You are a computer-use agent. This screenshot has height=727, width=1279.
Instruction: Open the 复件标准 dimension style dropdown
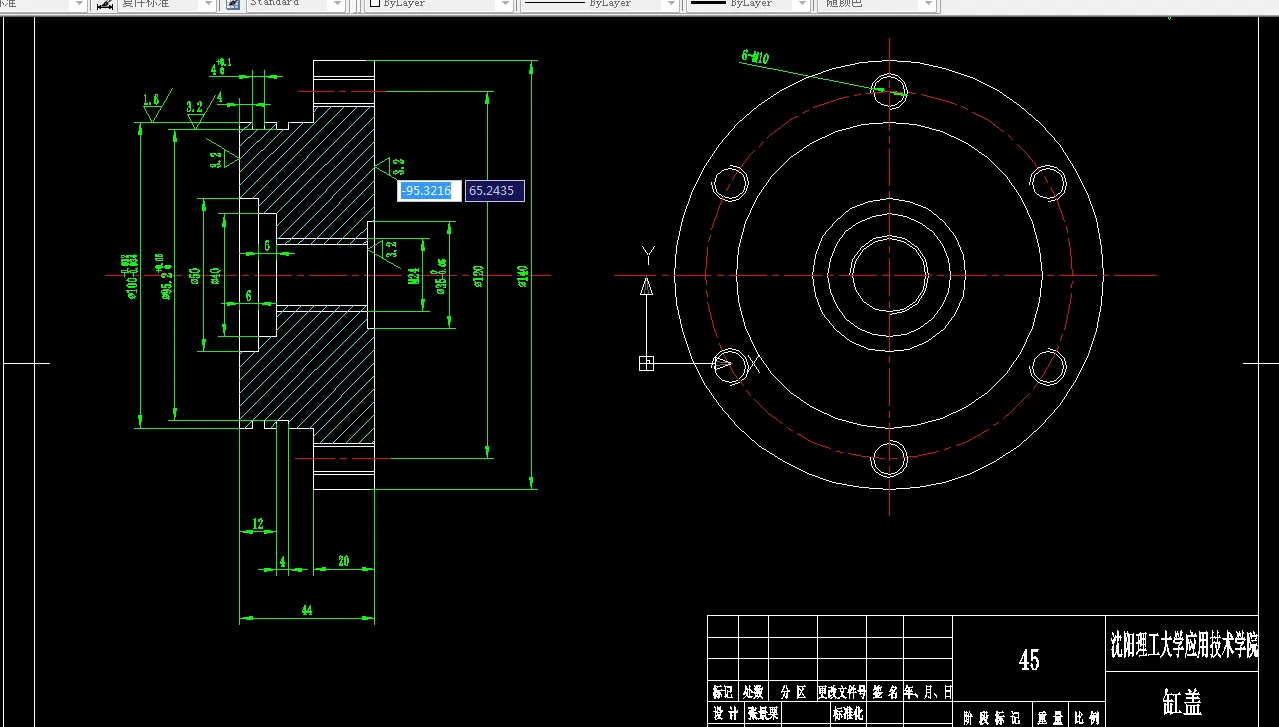(x=208, y=4)
